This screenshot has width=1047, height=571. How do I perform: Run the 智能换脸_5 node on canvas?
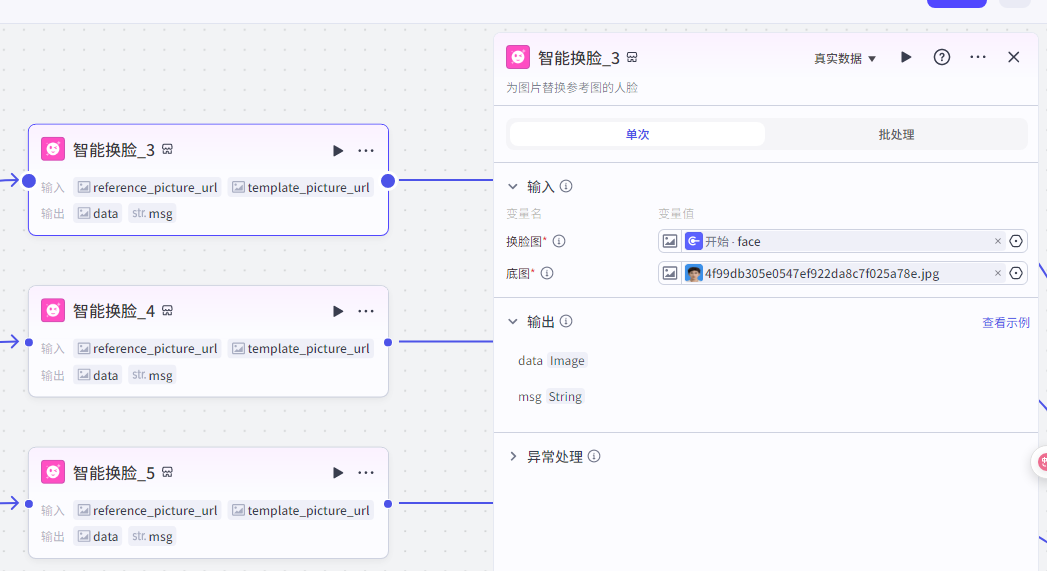click(x=338, y=472)
